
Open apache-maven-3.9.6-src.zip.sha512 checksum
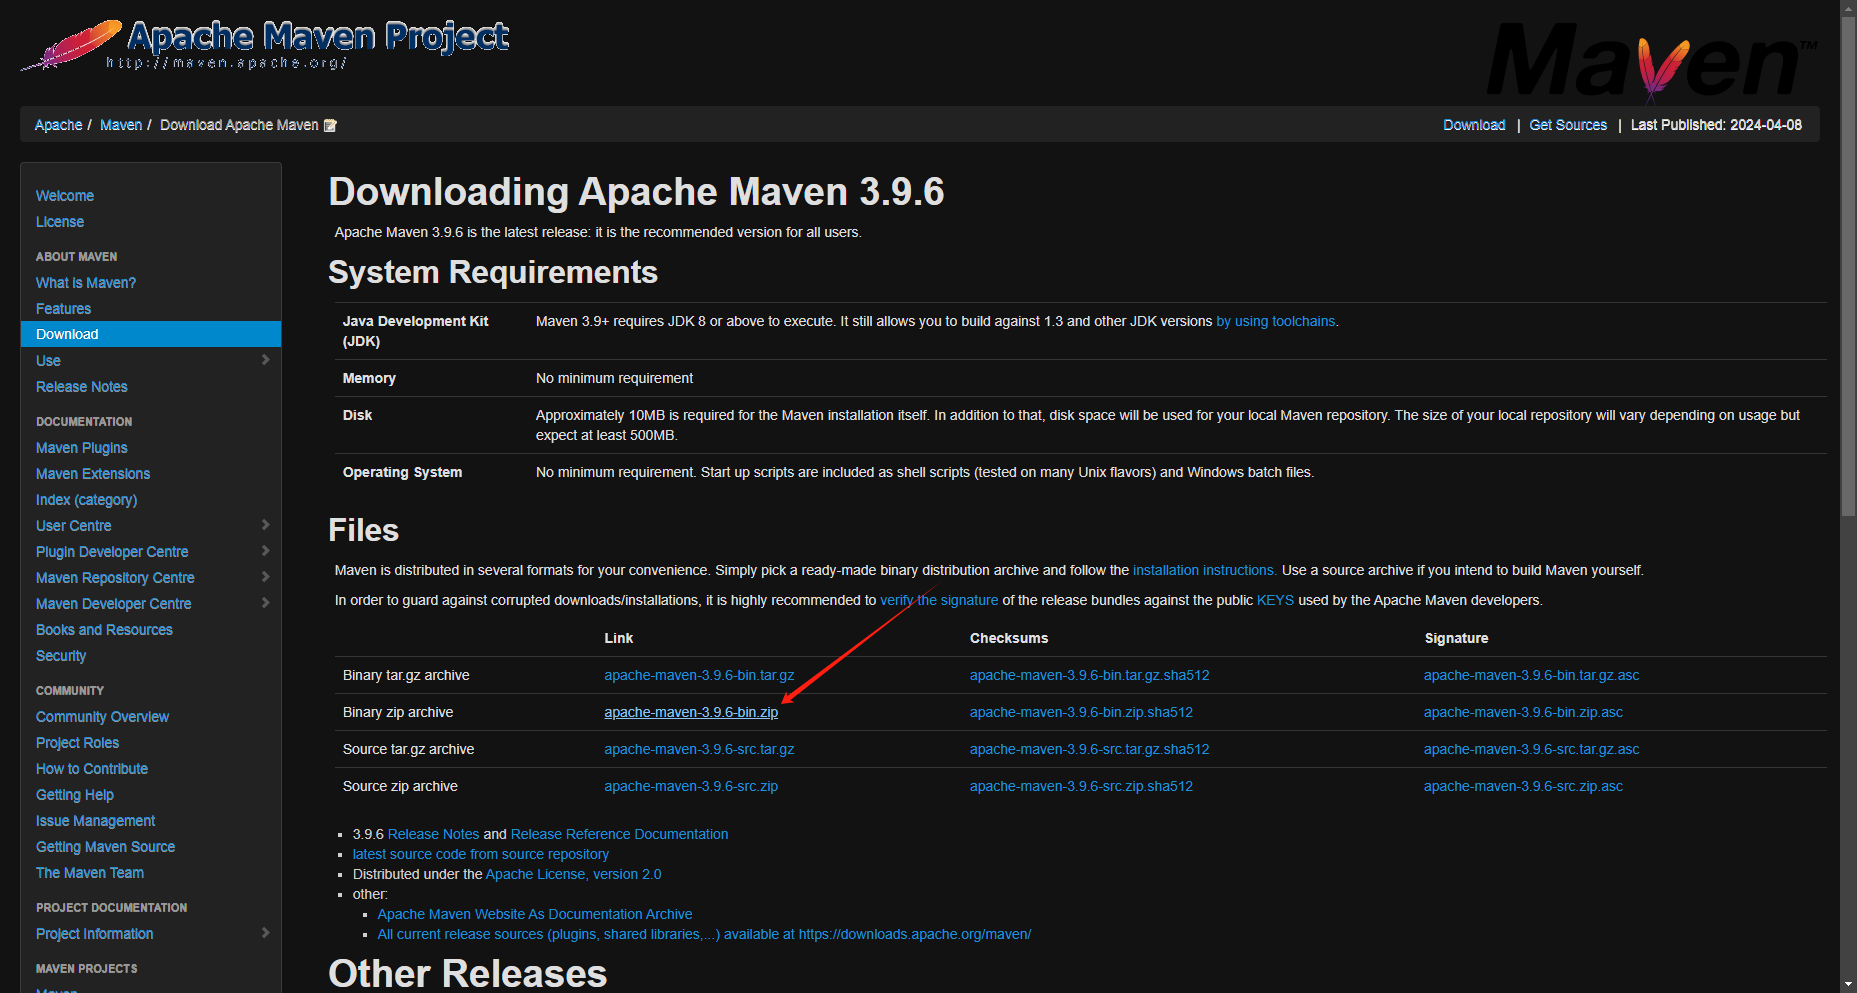[1081, 786]
